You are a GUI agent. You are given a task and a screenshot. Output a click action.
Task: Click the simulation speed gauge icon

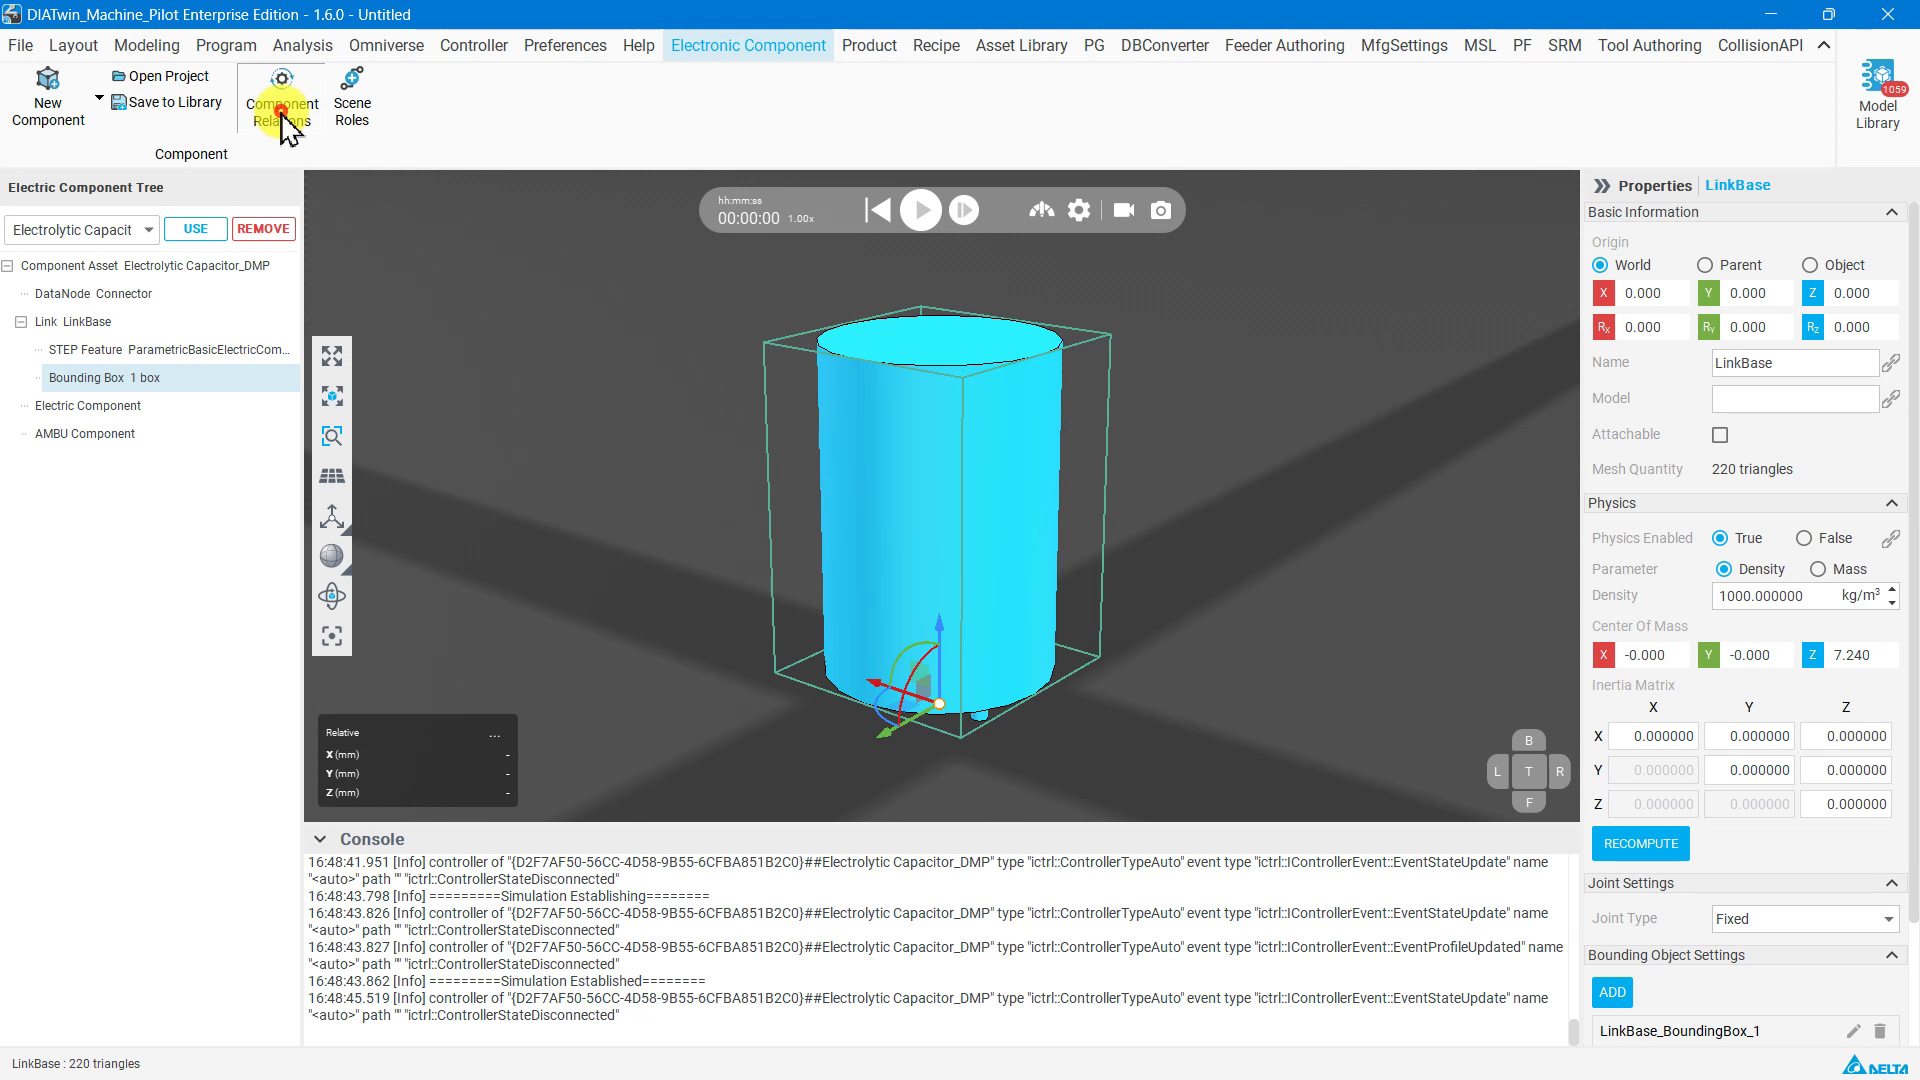(1041, 210)
